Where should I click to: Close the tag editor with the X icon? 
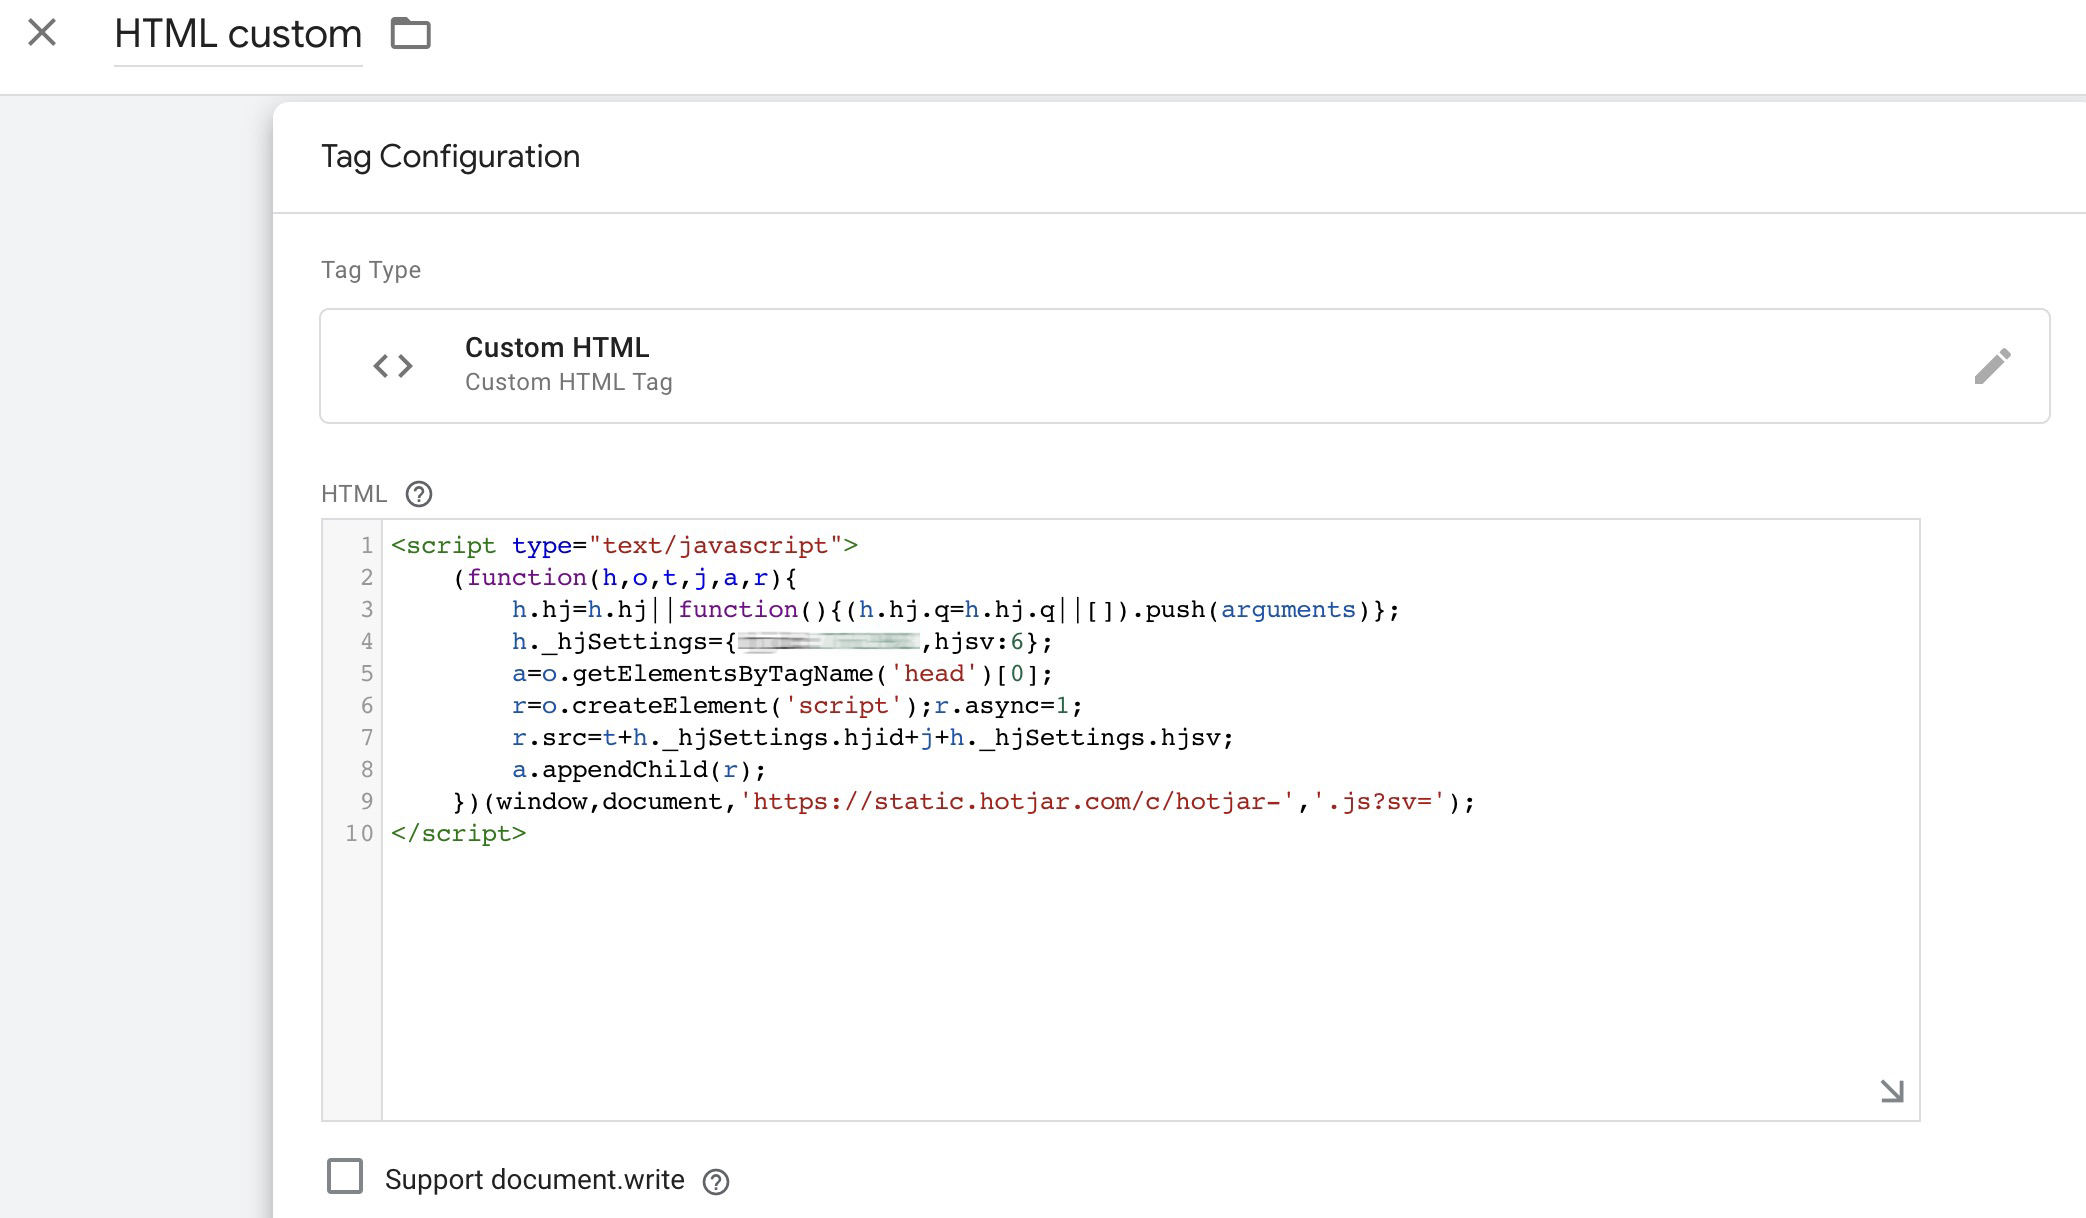[x=41, y=33]
